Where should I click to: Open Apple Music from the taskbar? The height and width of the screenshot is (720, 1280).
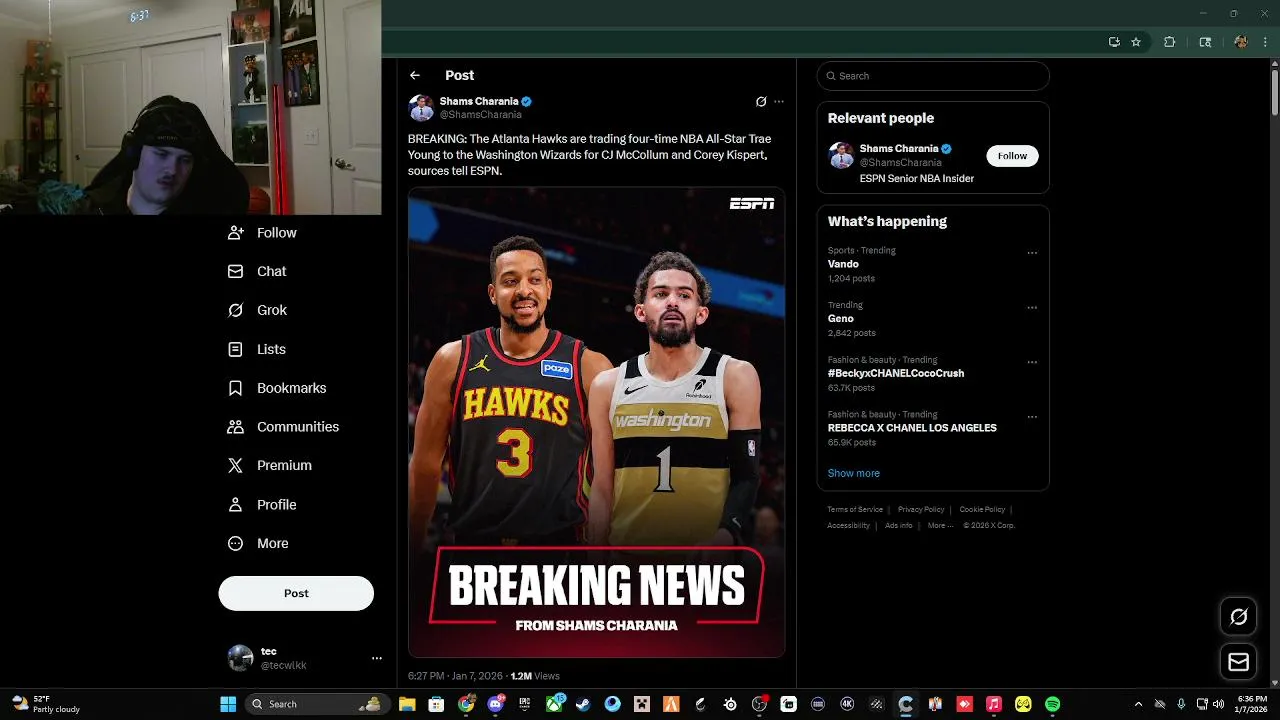[x=994, y=704]
